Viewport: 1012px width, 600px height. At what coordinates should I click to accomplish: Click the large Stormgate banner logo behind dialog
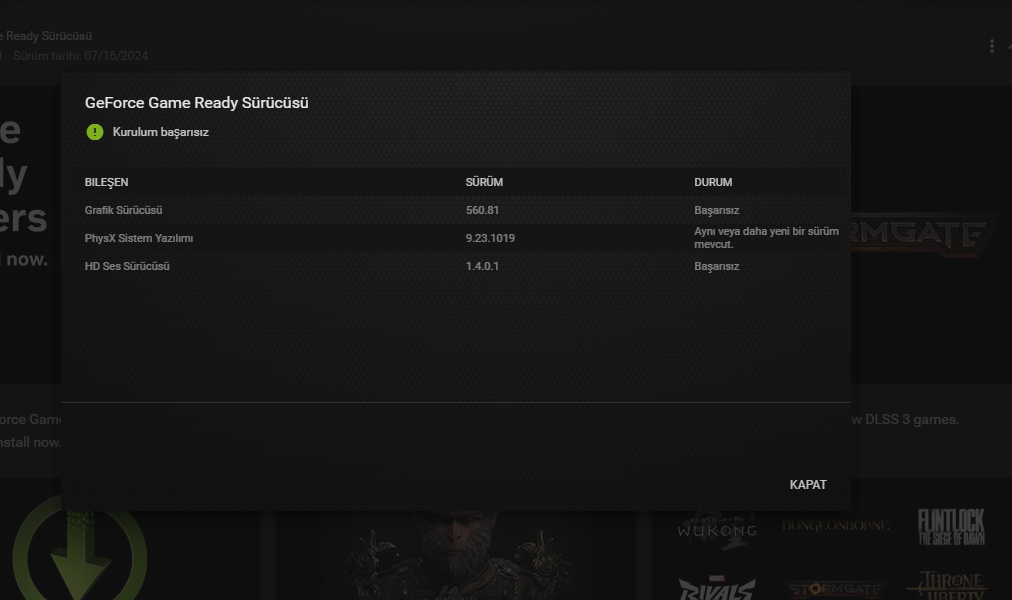click(923, 235)
